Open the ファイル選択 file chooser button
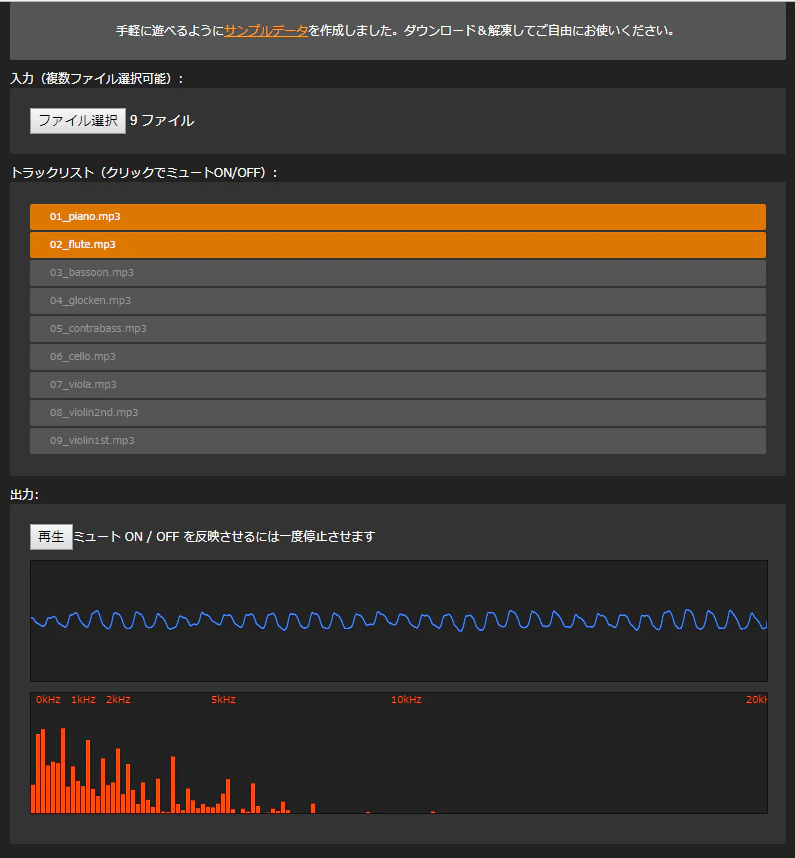This screenshot has width=795, height=858. (x=78, y=120)
